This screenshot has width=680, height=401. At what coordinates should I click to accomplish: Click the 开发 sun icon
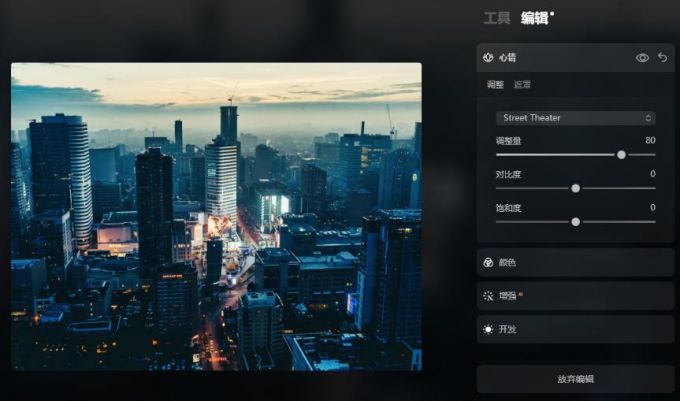pyautogui.click(x=488, y=329)
